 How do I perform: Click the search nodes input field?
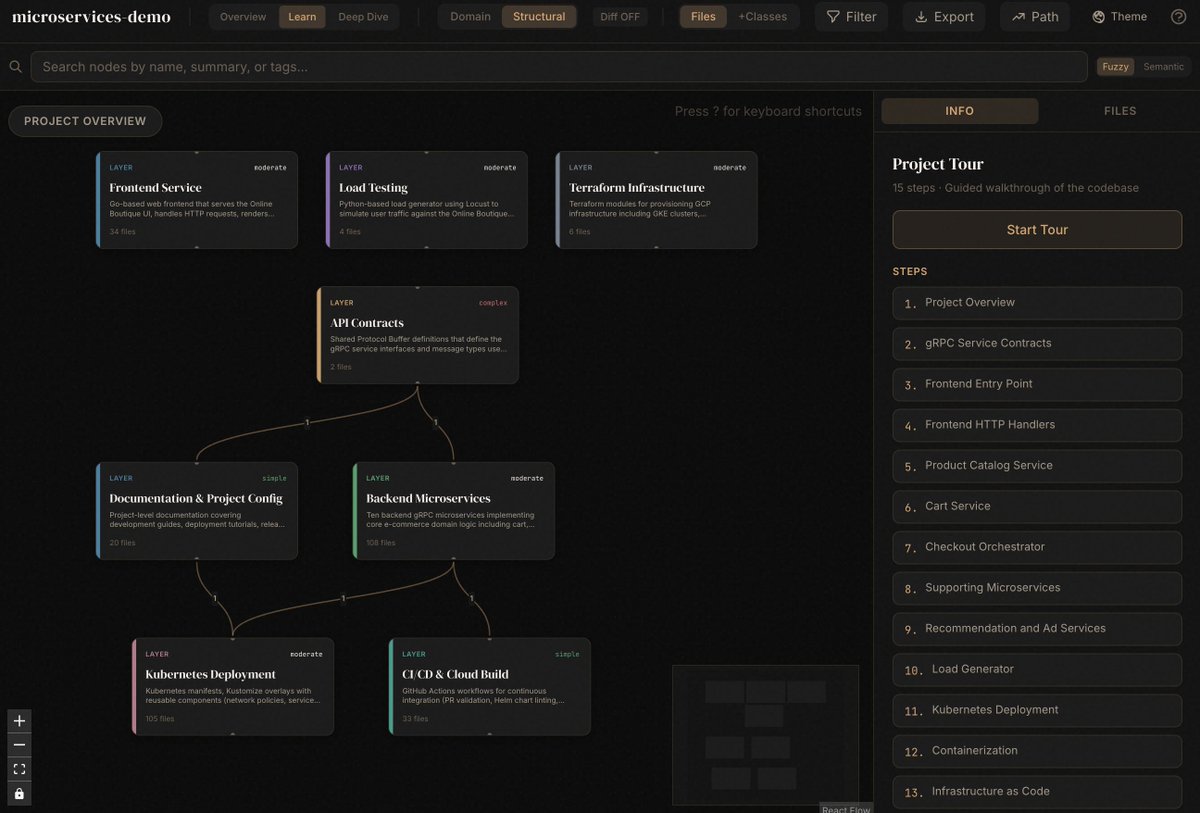[559, 67]
